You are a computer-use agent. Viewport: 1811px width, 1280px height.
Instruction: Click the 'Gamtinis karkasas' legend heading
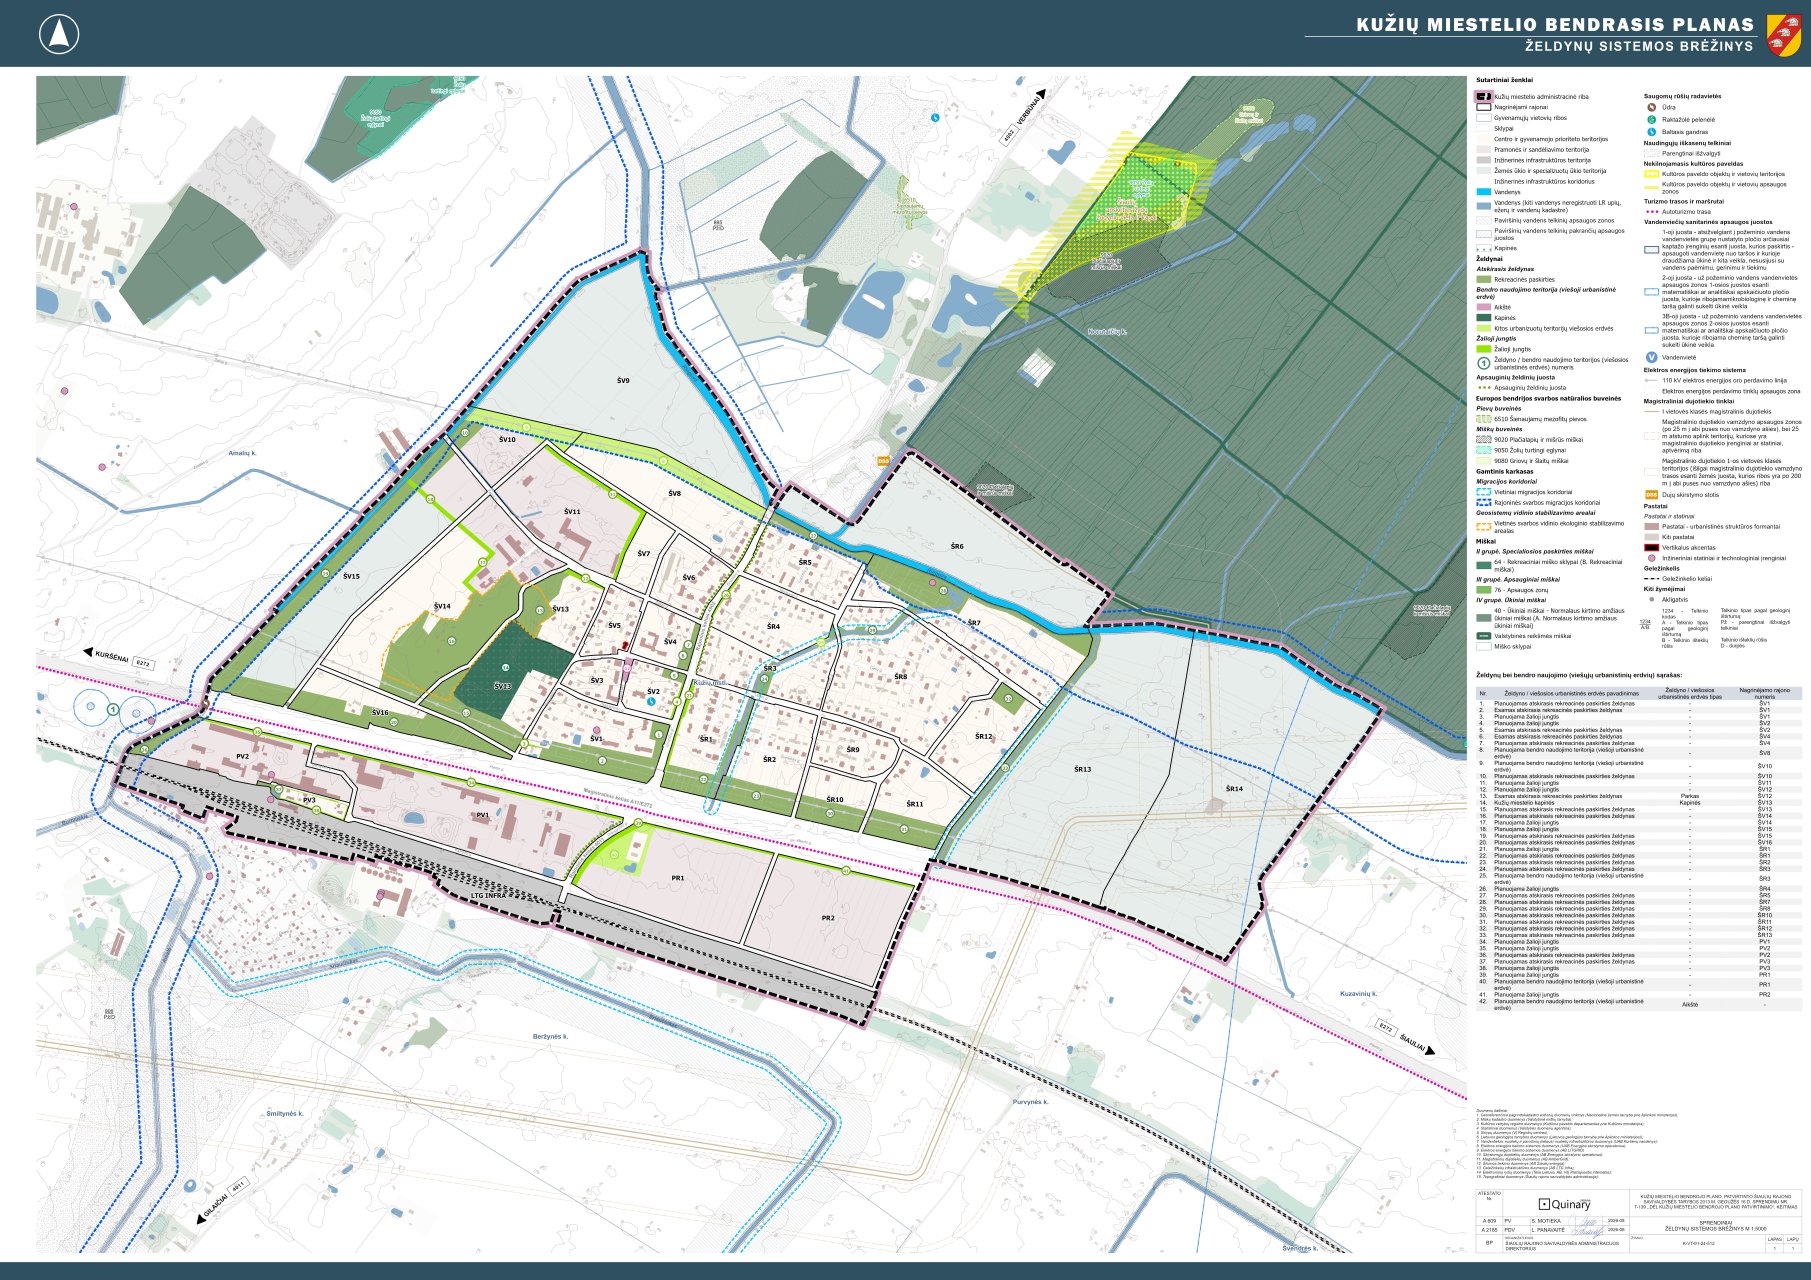[1504, 471]
